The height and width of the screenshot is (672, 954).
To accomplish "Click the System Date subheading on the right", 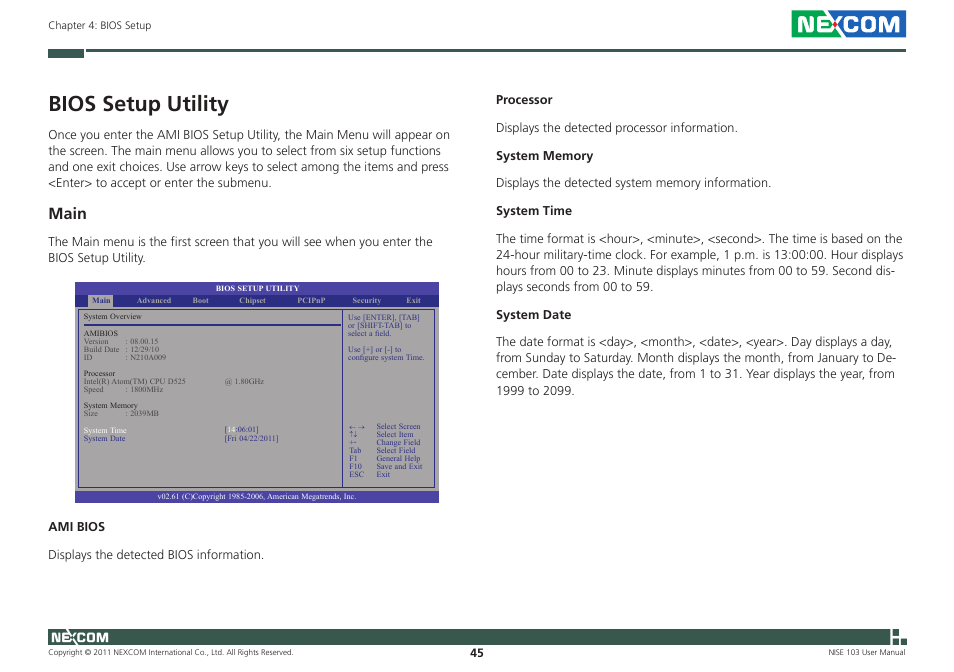I will 534,315.
